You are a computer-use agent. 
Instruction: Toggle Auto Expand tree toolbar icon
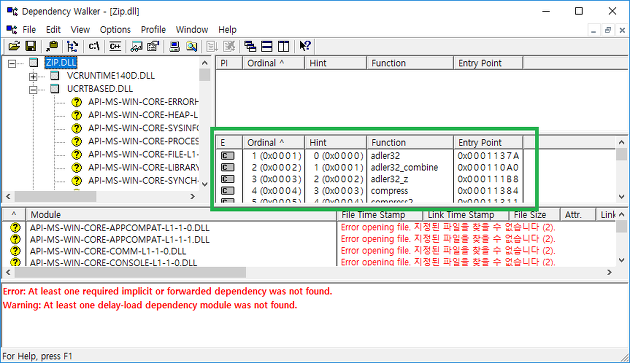[x=72, y=47]
